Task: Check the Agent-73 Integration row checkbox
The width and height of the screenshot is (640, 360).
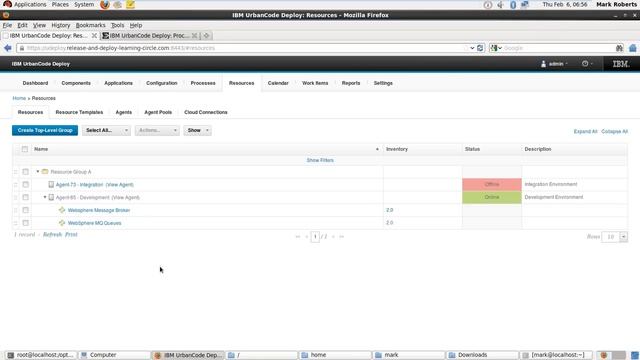Action: [25, 184]
